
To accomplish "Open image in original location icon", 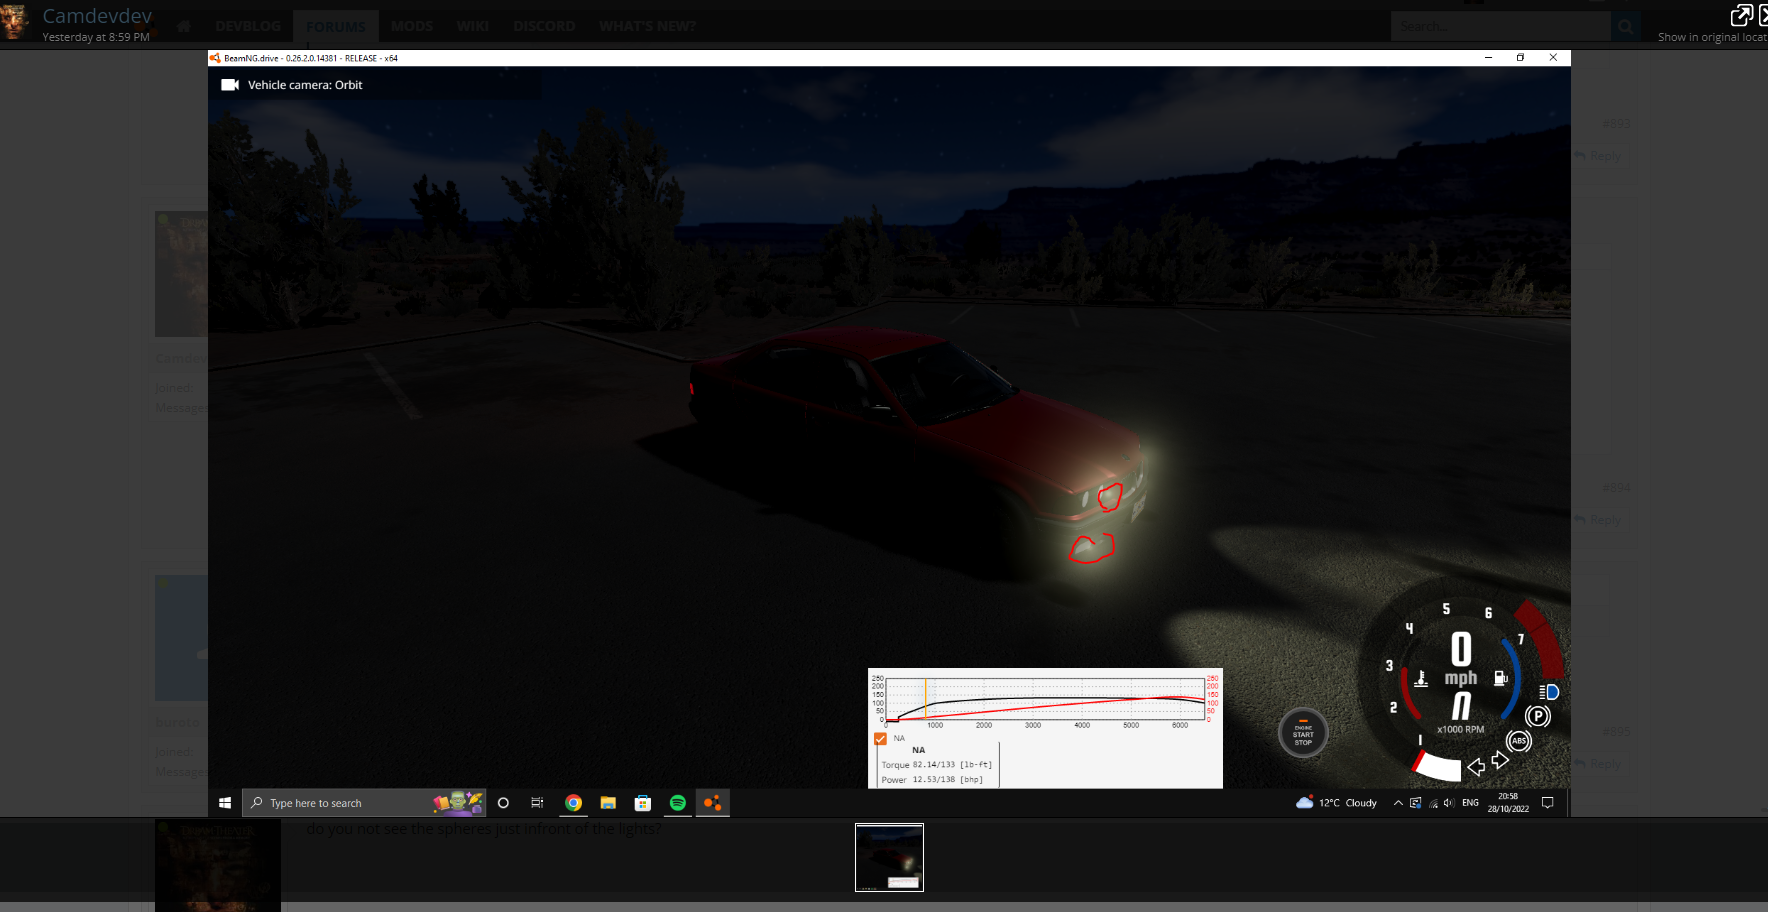I will 1741,15.
